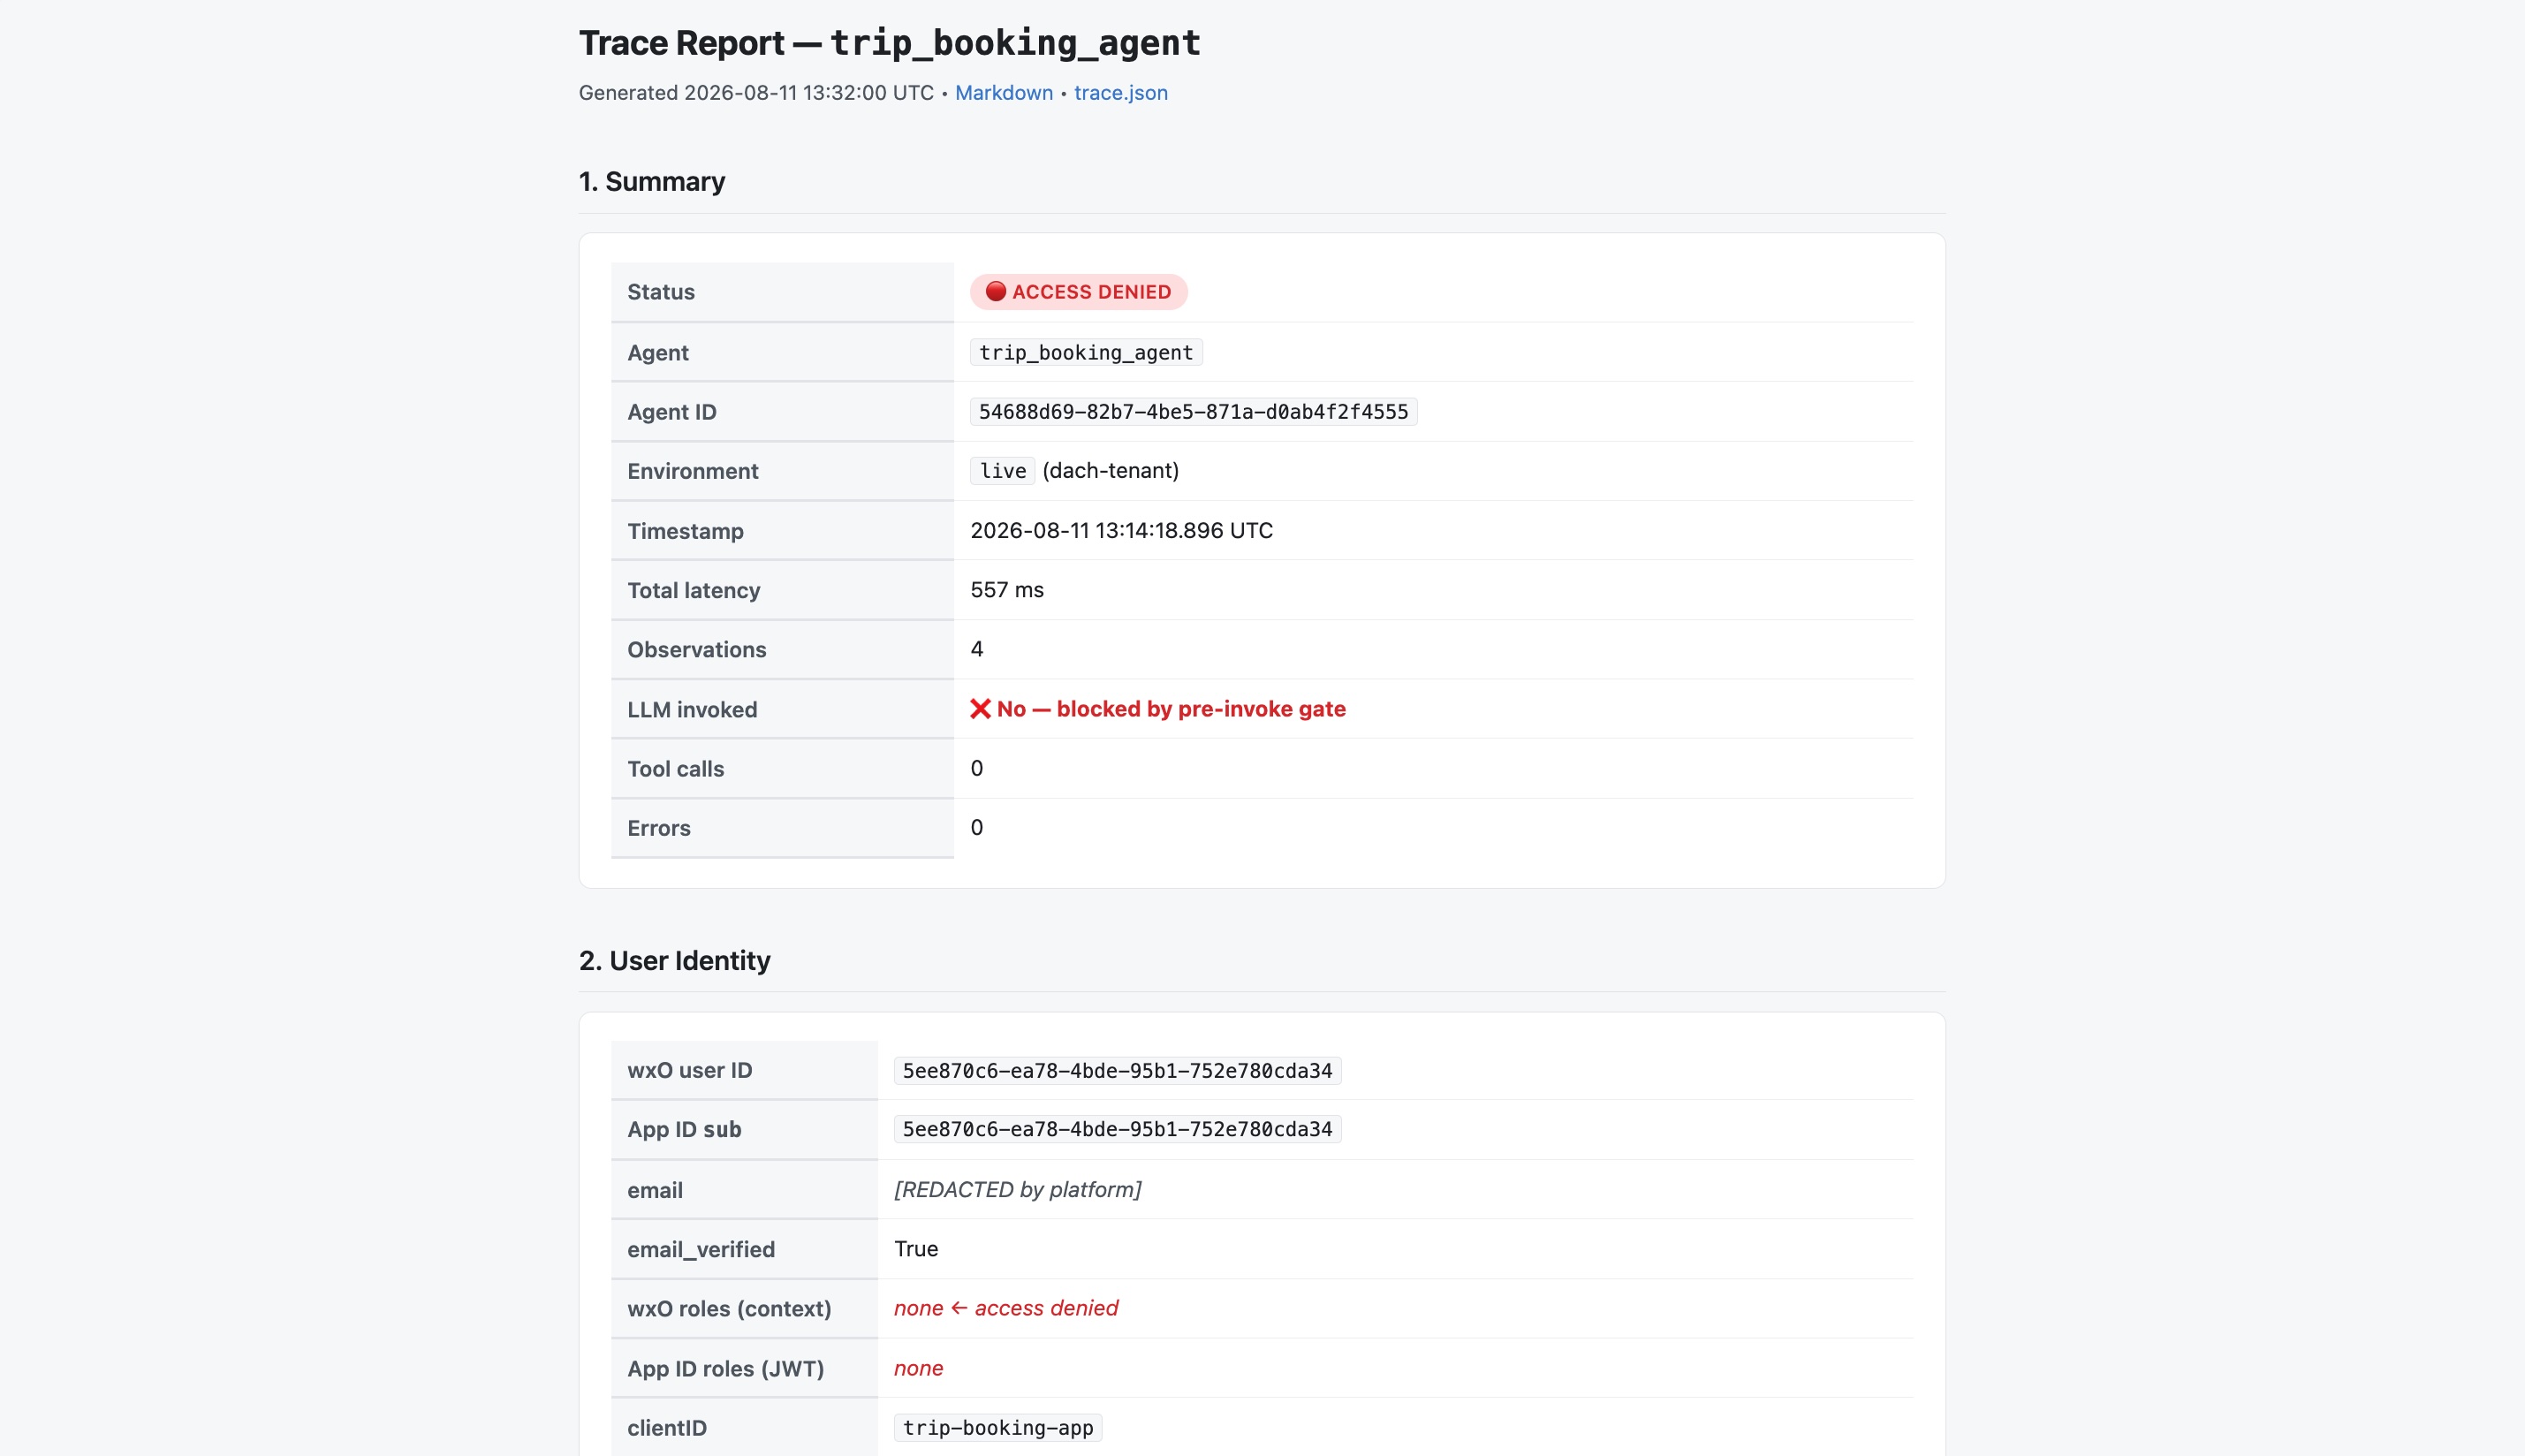Click the Summary section heading
2525x1456 pixels.
coord(652,181)
